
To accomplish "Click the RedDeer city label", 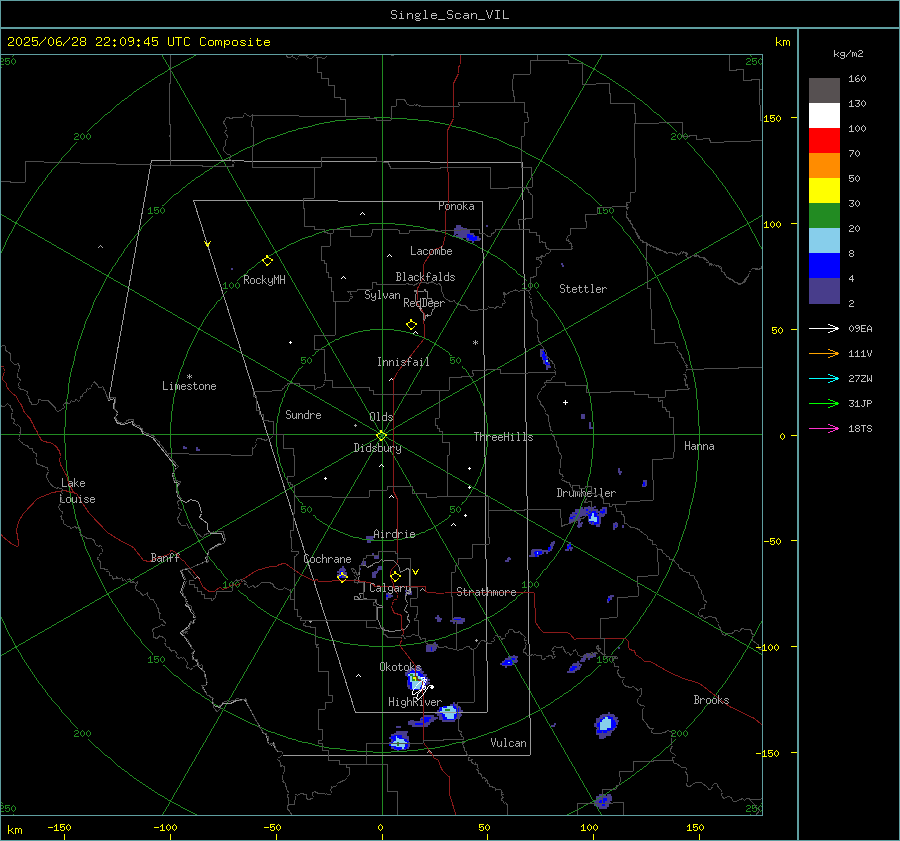I will click(424, 303).
